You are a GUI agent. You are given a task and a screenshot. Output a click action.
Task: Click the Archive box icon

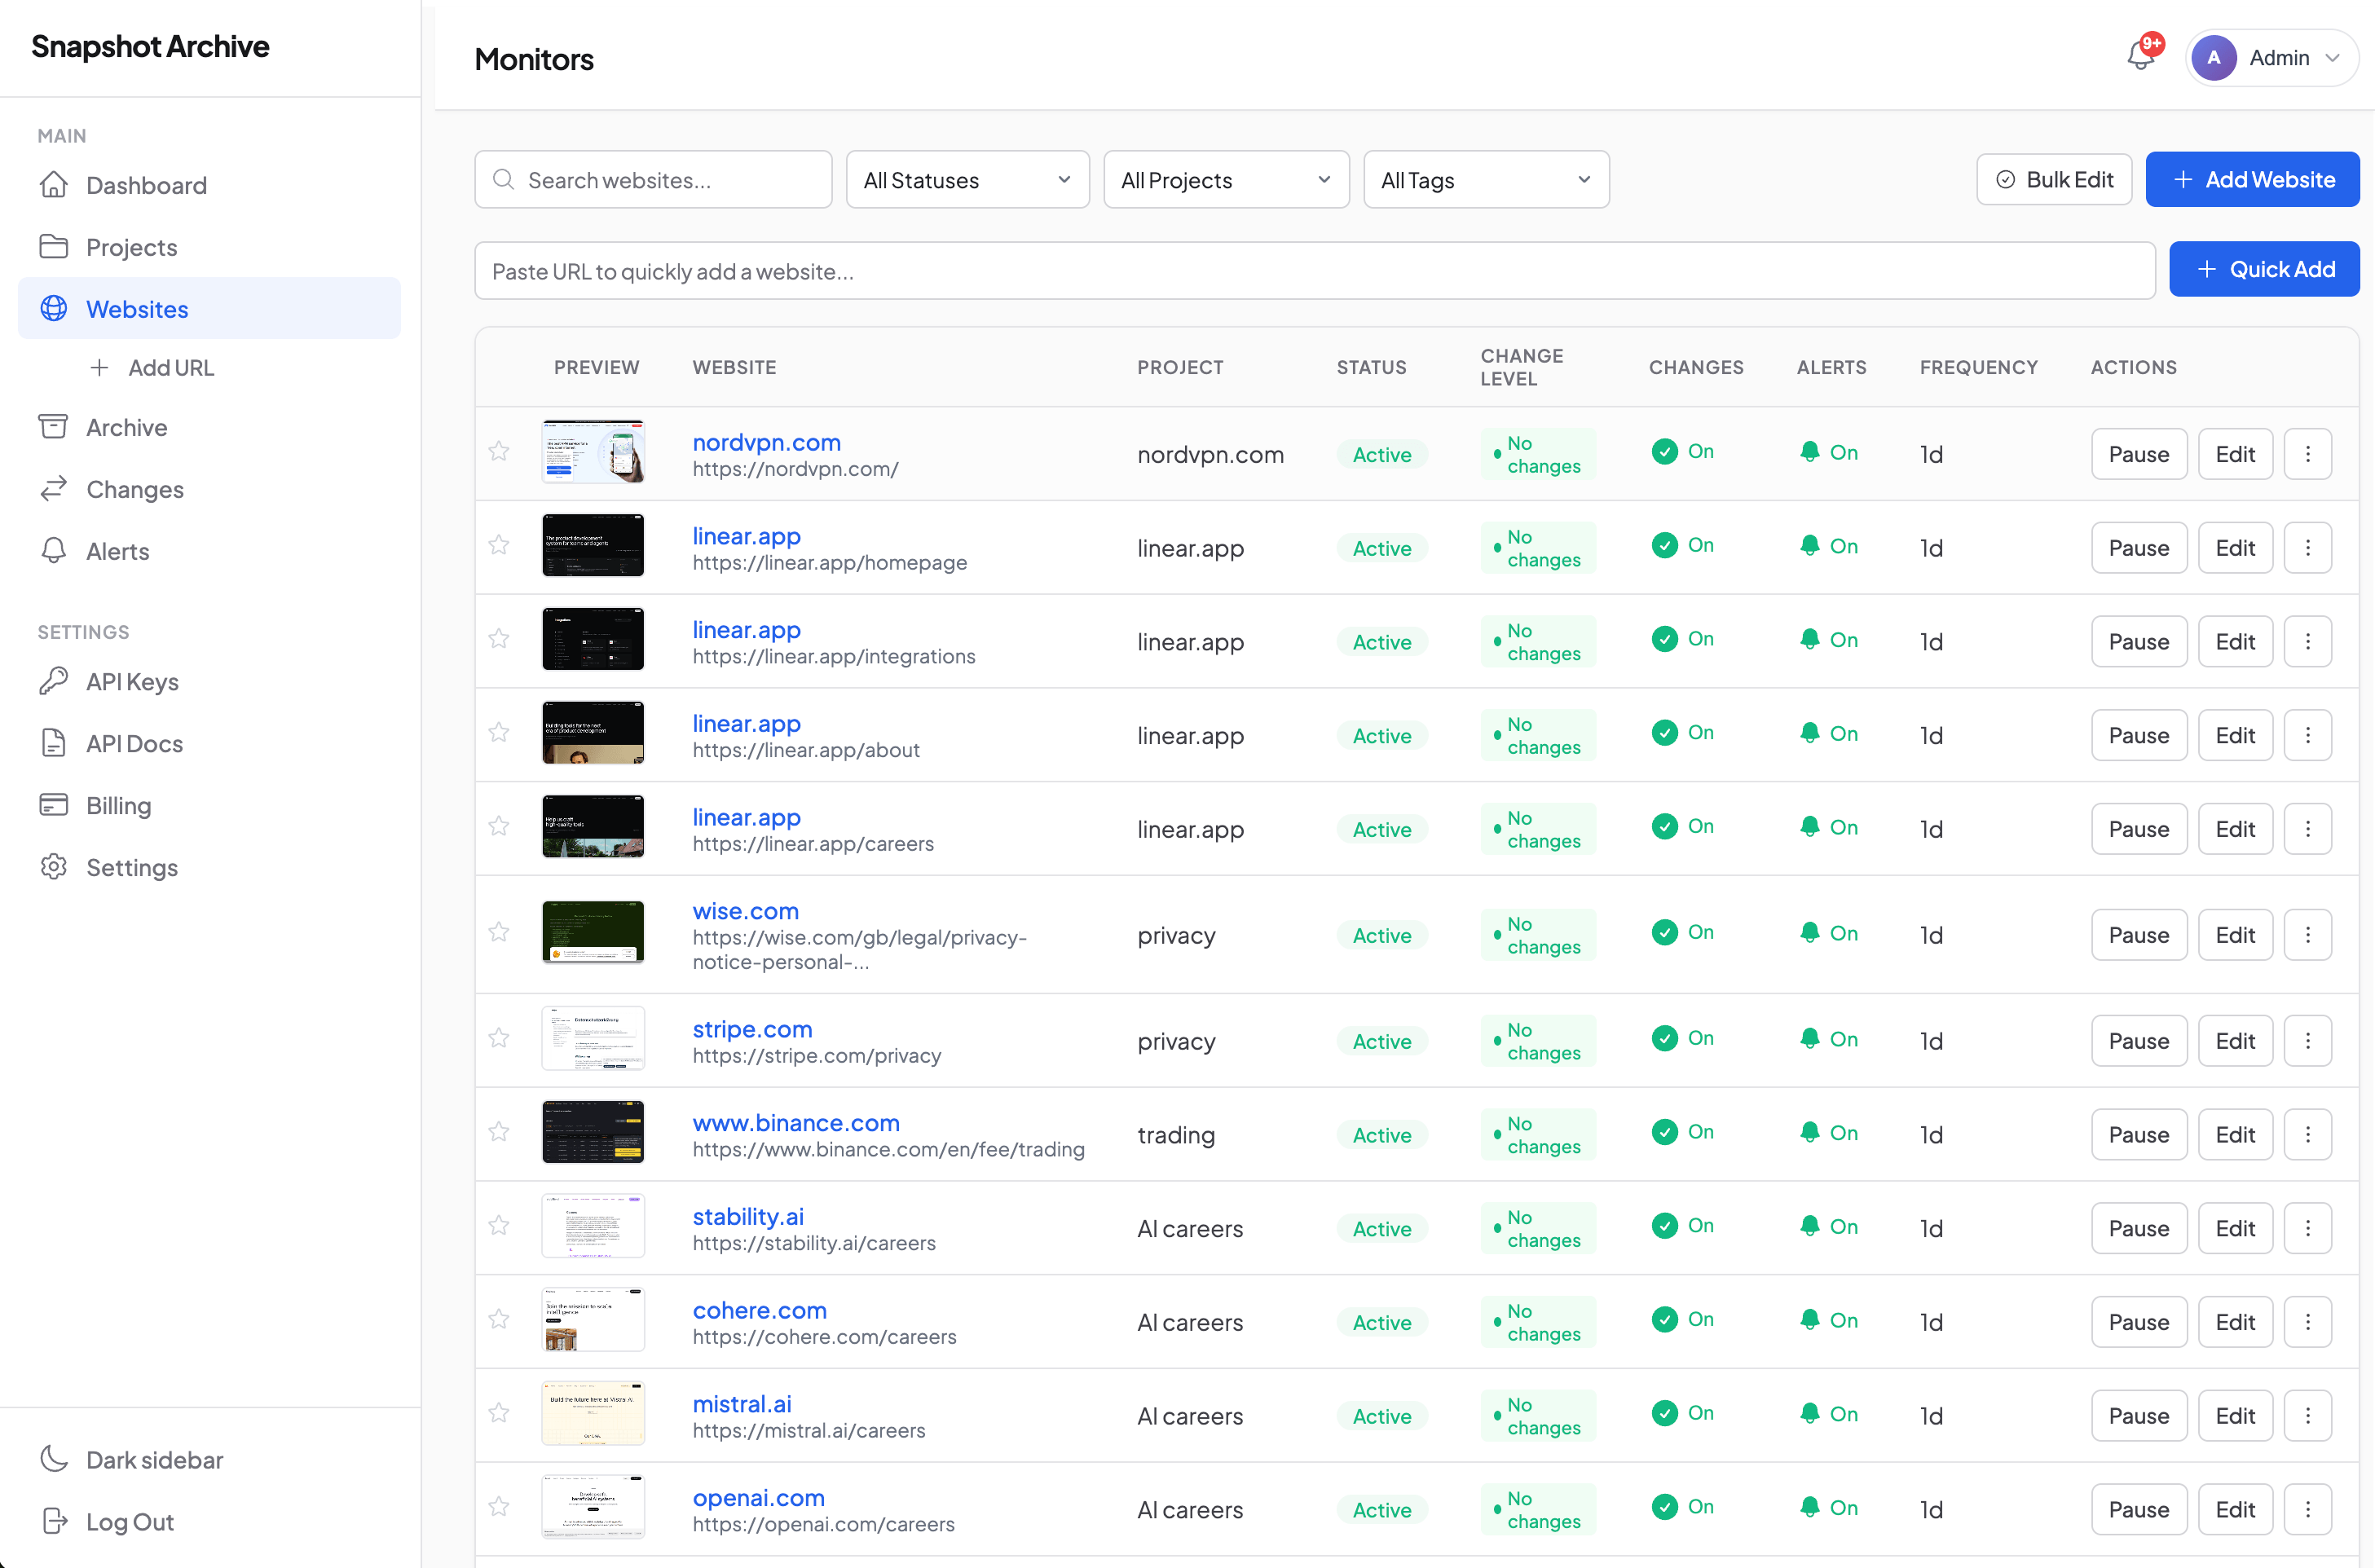tap(54, 427)
